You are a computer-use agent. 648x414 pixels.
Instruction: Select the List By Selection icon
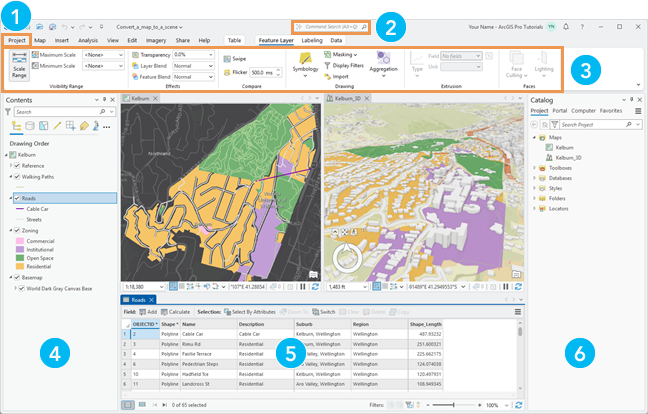[43, 126]
